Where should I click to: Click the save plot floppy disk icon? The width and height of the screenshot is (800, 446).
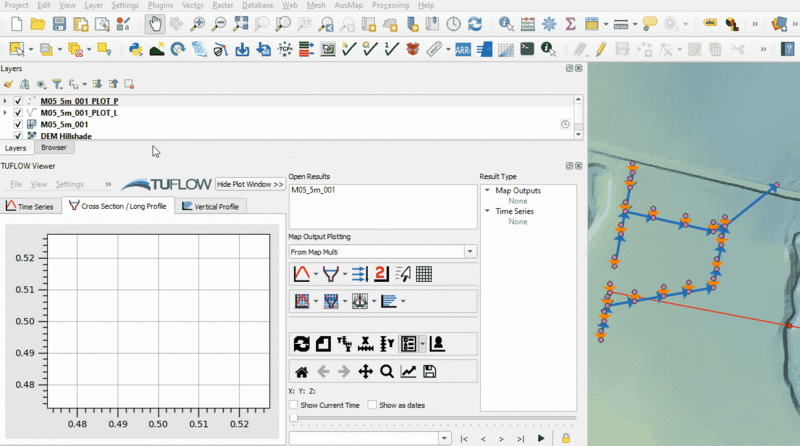(430, 372)
